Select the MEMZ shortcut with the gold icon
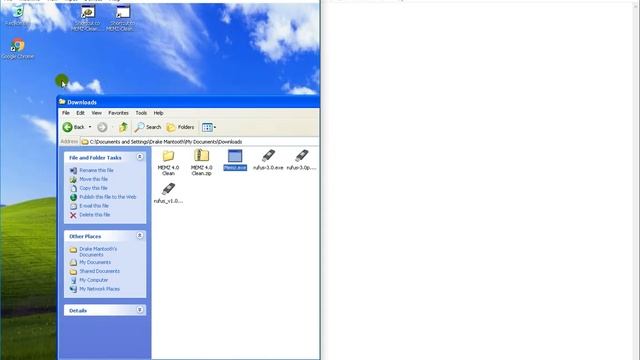This screenshot has width=640, height=360. pos(87,18)
